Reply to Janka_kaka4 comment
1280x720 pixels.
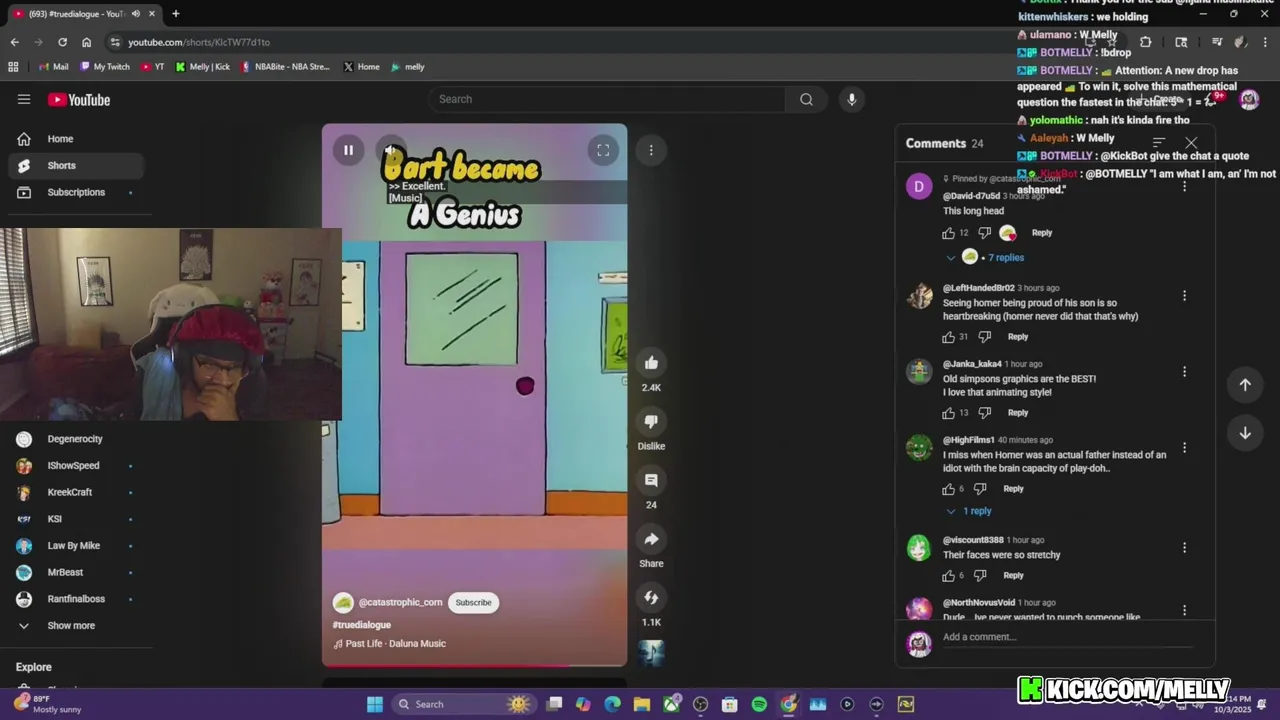1018,413
